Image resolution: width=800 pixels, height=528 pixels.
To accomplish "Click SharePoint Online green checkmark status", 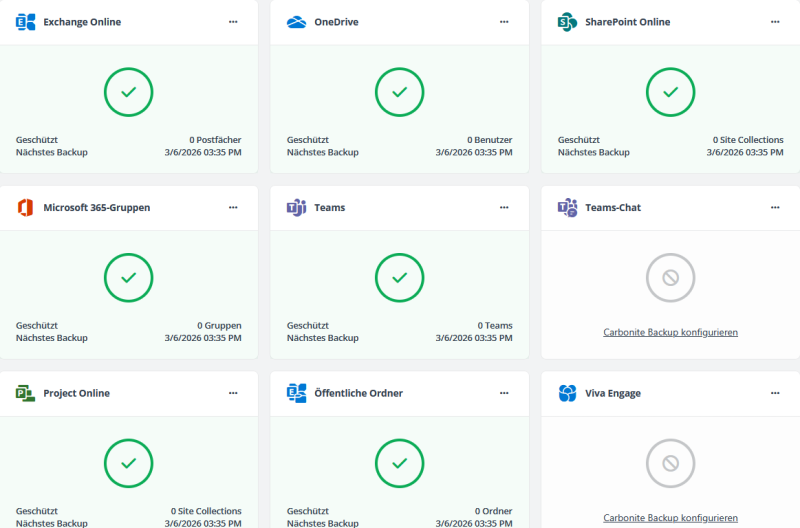I will [670, 92].
